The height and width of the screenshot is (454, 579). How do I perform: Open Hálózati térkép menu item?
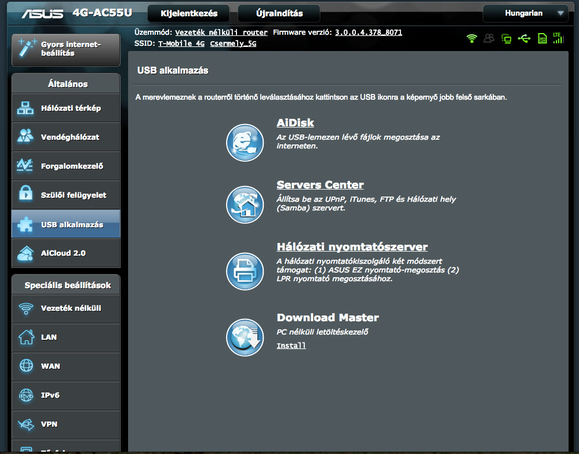pos(66,108)
